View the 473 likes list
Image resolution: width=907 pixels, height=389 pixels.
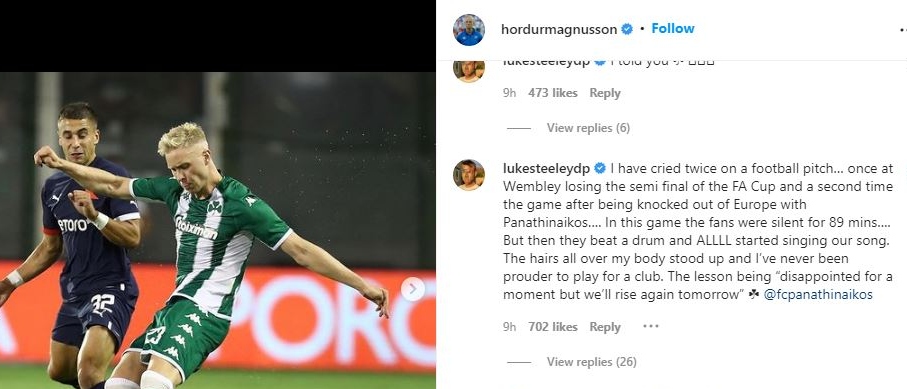pyautogui.click(x=552, y=93)
